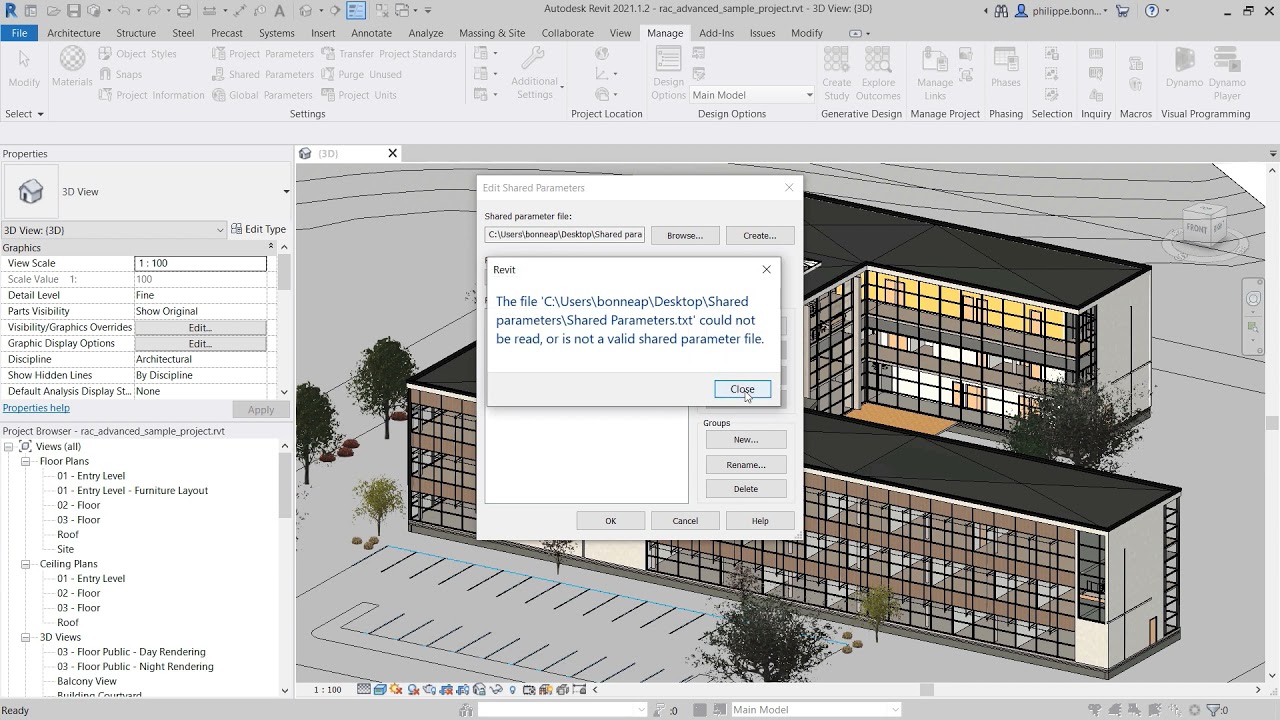Close the Revit error message
The width and height of the screenshot is (1280, 720).
(742, 389)
